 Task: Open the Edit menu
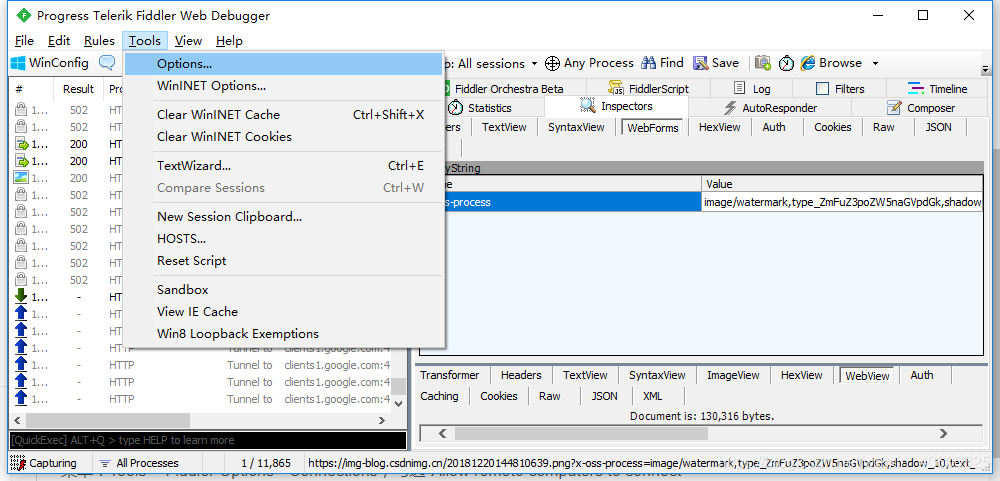pos(59,41)
